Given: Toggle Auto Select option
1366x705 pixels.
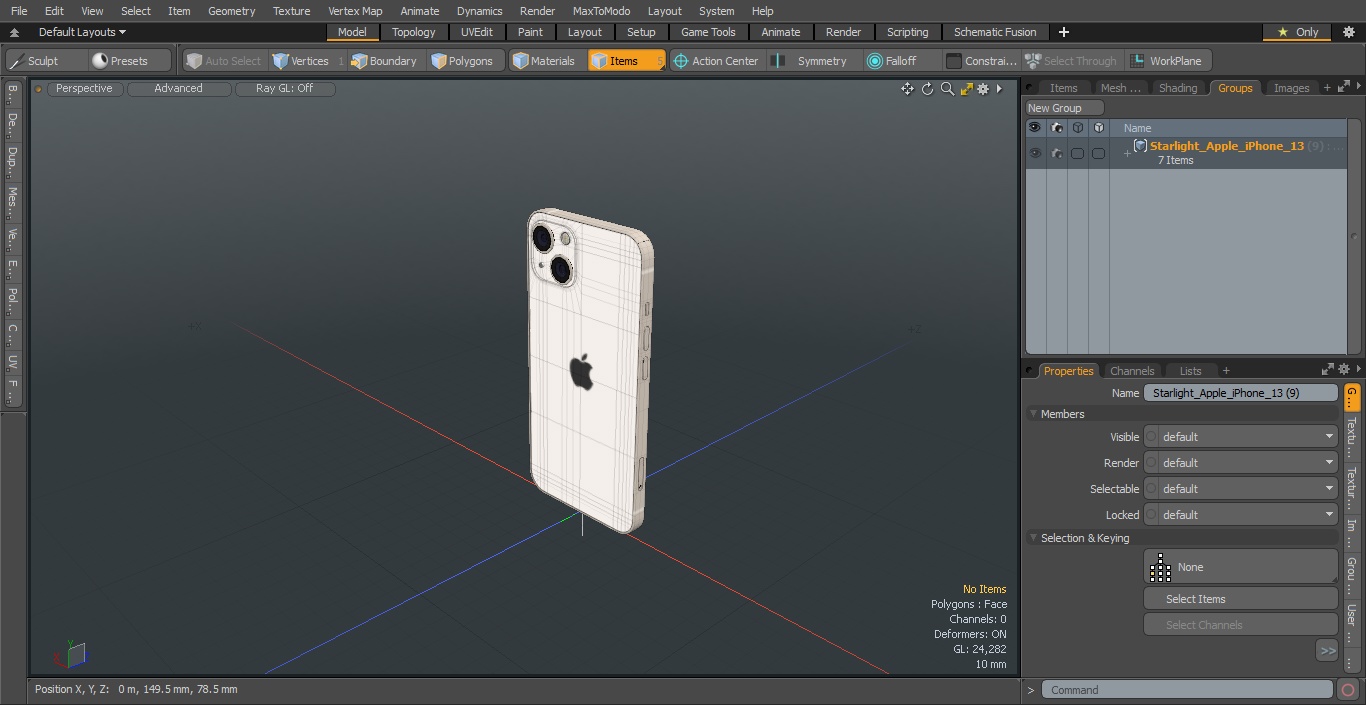Looking at the screenshot, I should pyautogui.click(x=223, y=61).
